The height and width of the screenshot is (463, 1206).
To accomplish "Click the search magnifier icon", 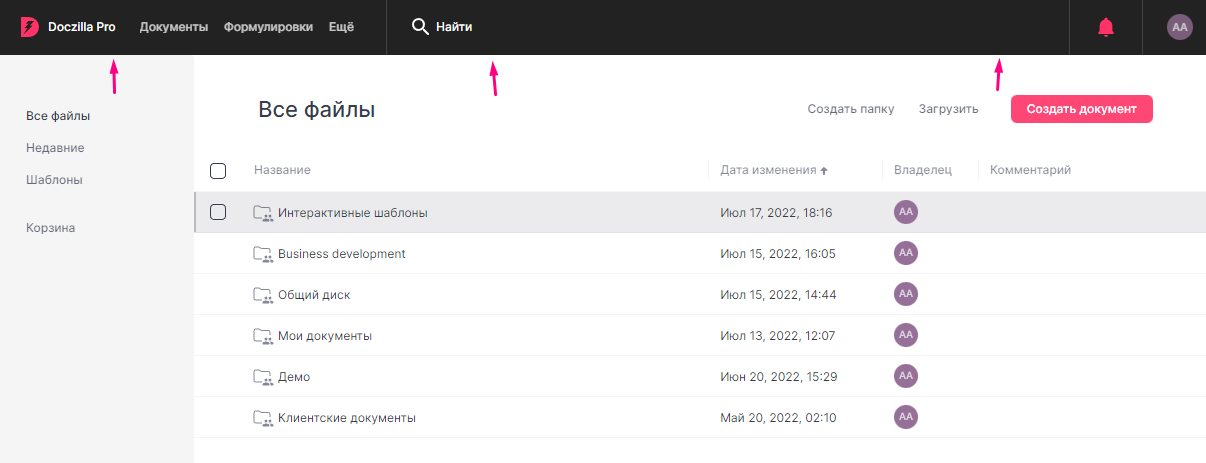I will pyautogui.click(x=420, y=27).
